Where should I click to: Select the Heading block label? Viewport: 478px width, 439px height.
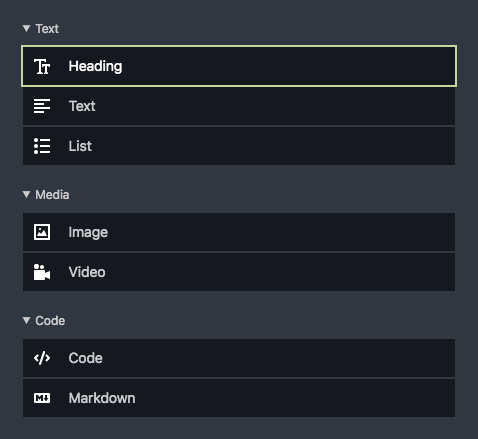point(95,66)
